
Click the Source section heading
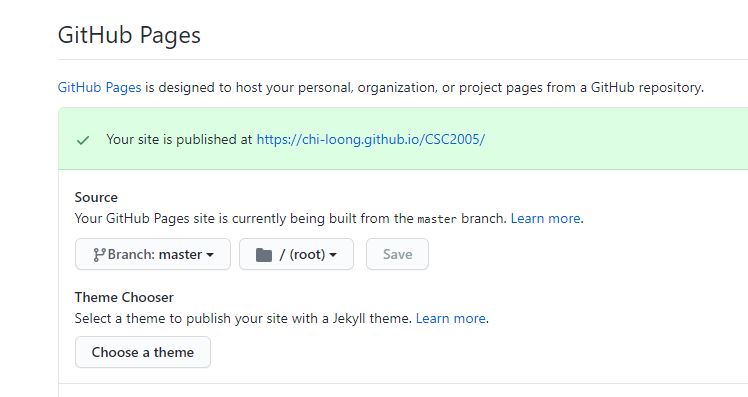click(96, 198)
